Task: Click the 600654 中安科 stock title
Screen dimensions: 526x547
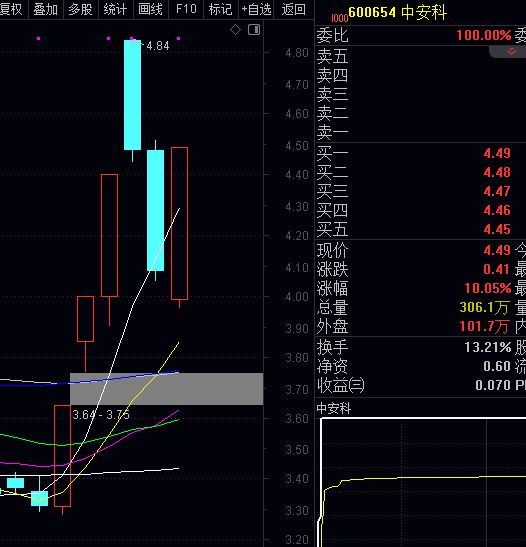Action: [397, 13]
